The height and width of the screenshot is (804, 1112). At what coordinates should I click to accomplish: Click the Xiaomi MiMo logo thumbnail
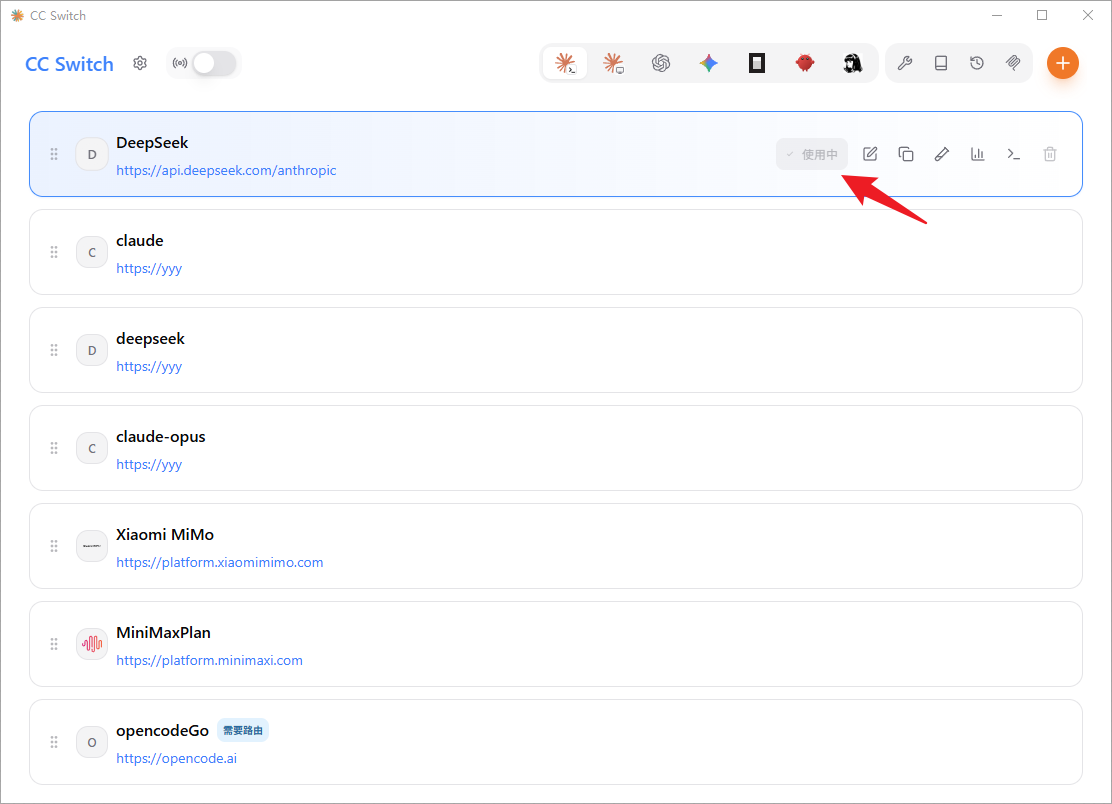[92, 546]
